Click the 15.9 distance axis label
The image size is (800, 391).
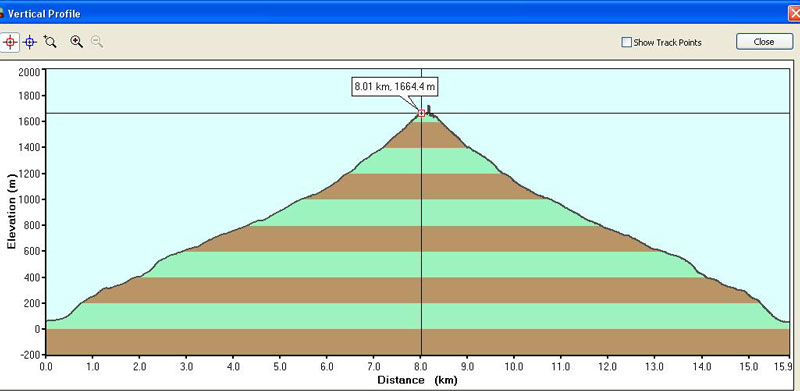[783, 366]
